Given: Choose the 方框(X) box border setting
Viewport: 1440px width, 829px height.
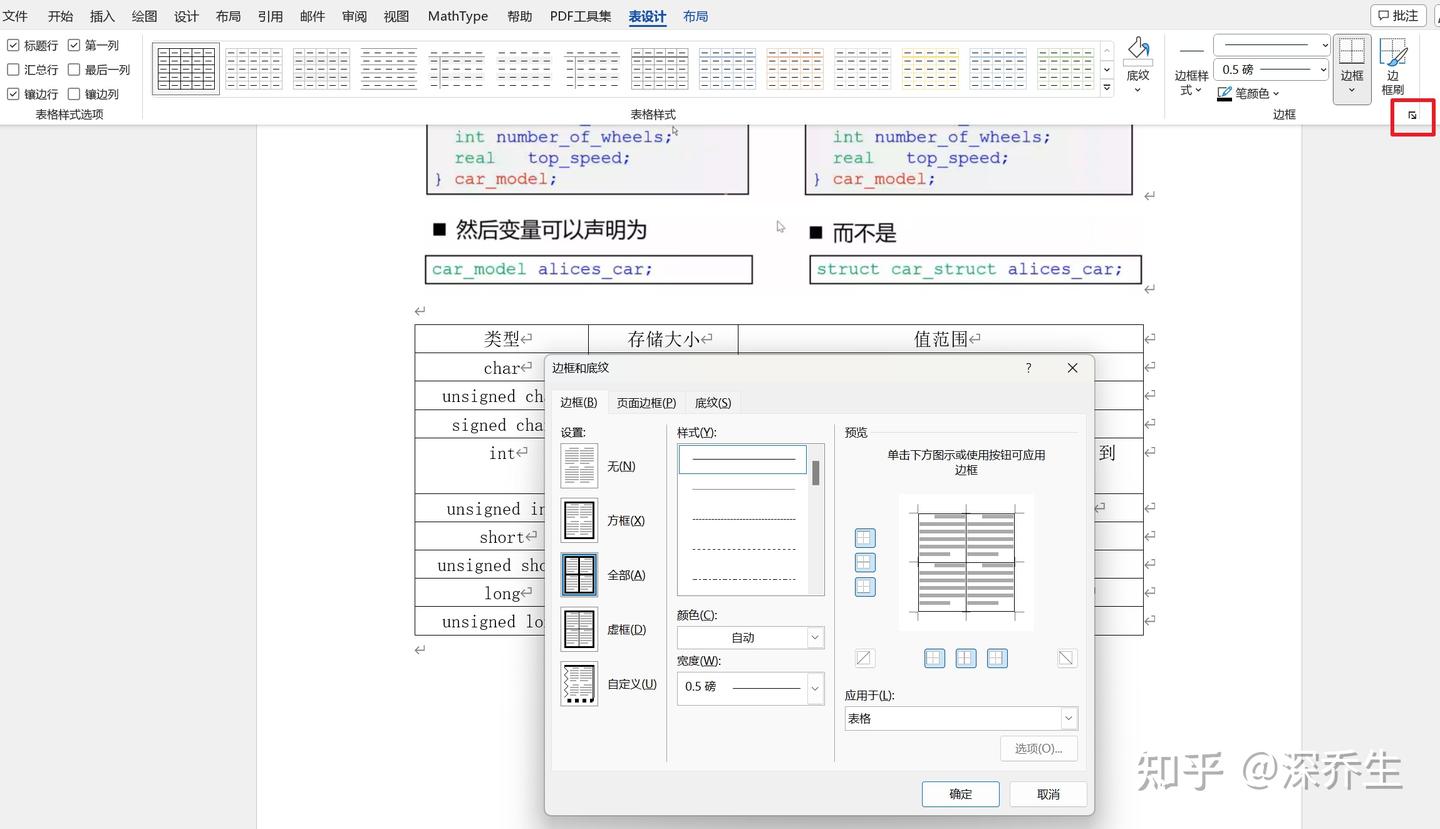Looking at the screenshot, I should (x=579, y=521).
